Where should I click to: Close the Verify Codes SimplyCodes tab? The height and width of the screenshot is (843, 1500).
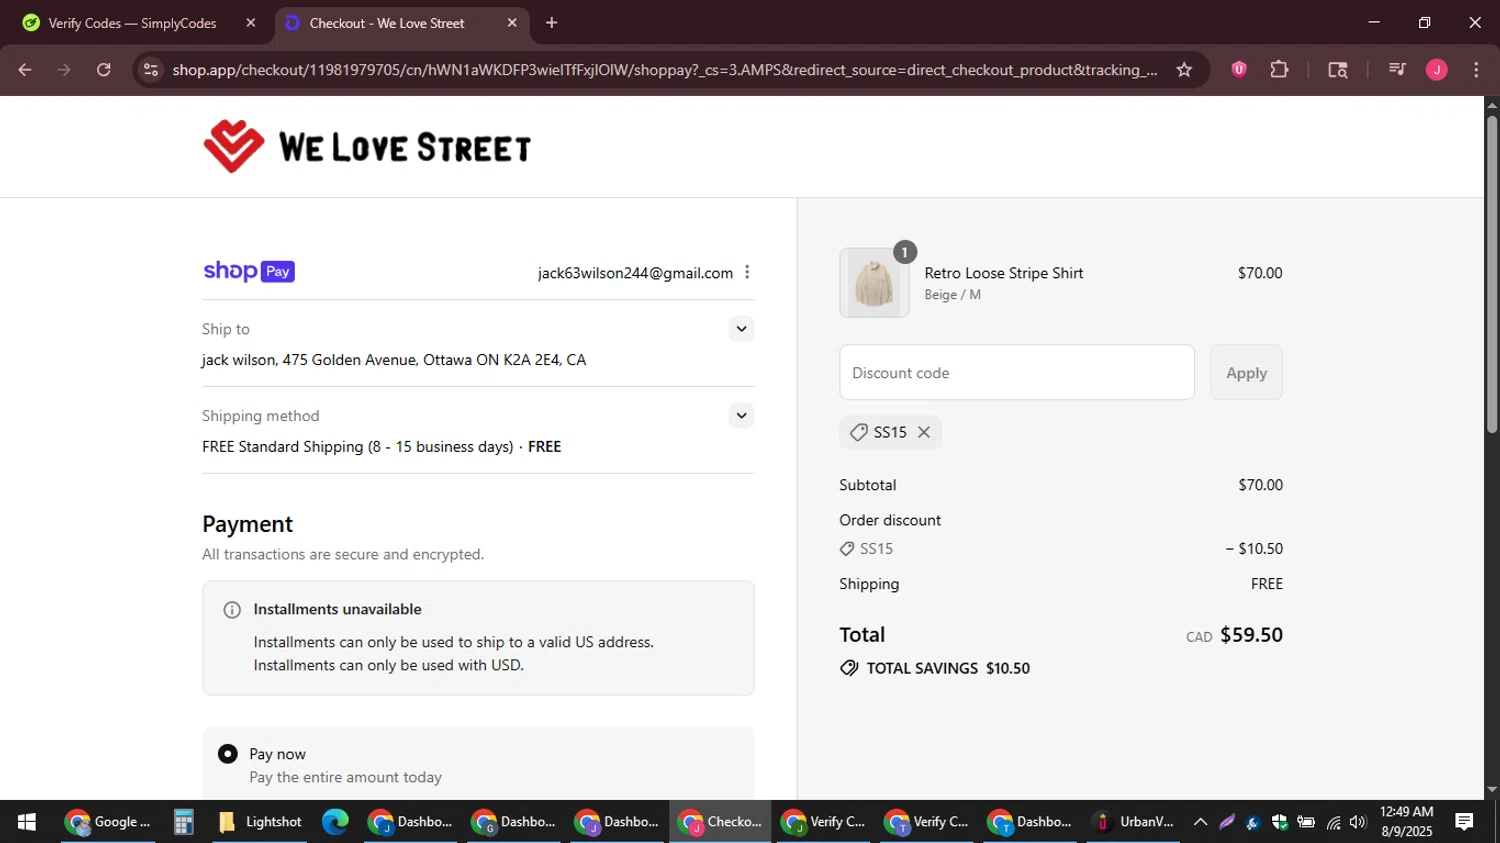(251, 23)
